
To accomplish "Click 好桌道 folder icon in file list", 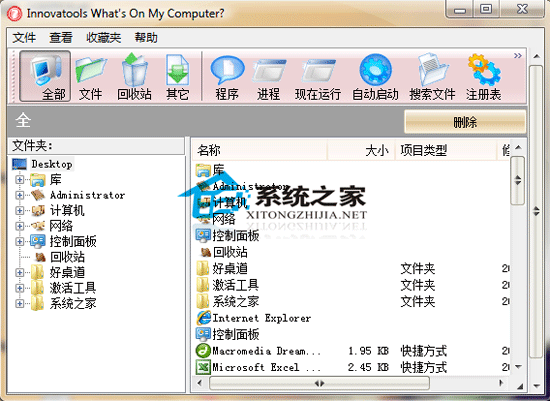I will point(203,269).
